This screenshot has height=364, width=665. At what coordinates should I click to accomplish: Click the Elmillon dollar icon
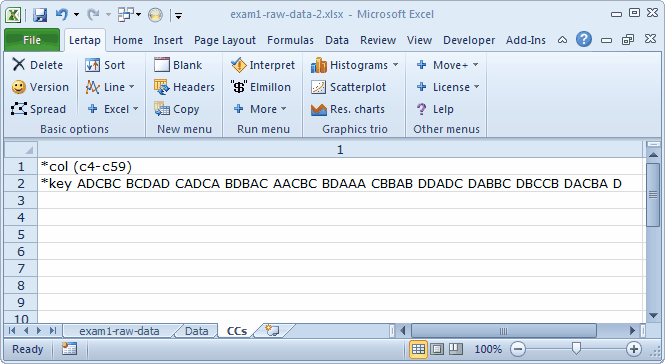point(239,87)
